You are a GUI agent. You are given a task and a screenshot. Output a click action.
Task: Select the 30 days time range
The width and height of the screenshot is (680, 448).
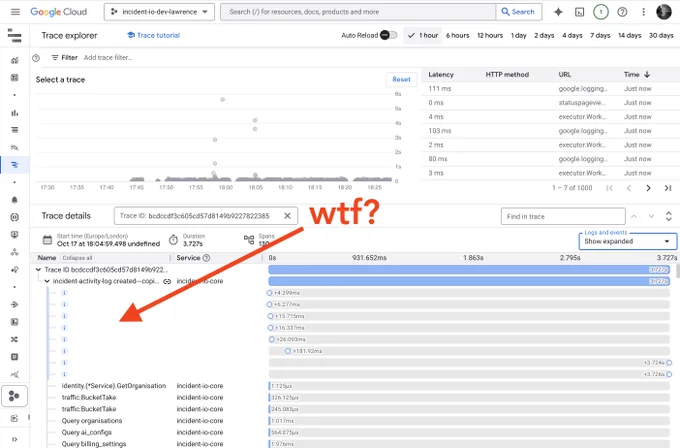point(661,36)
